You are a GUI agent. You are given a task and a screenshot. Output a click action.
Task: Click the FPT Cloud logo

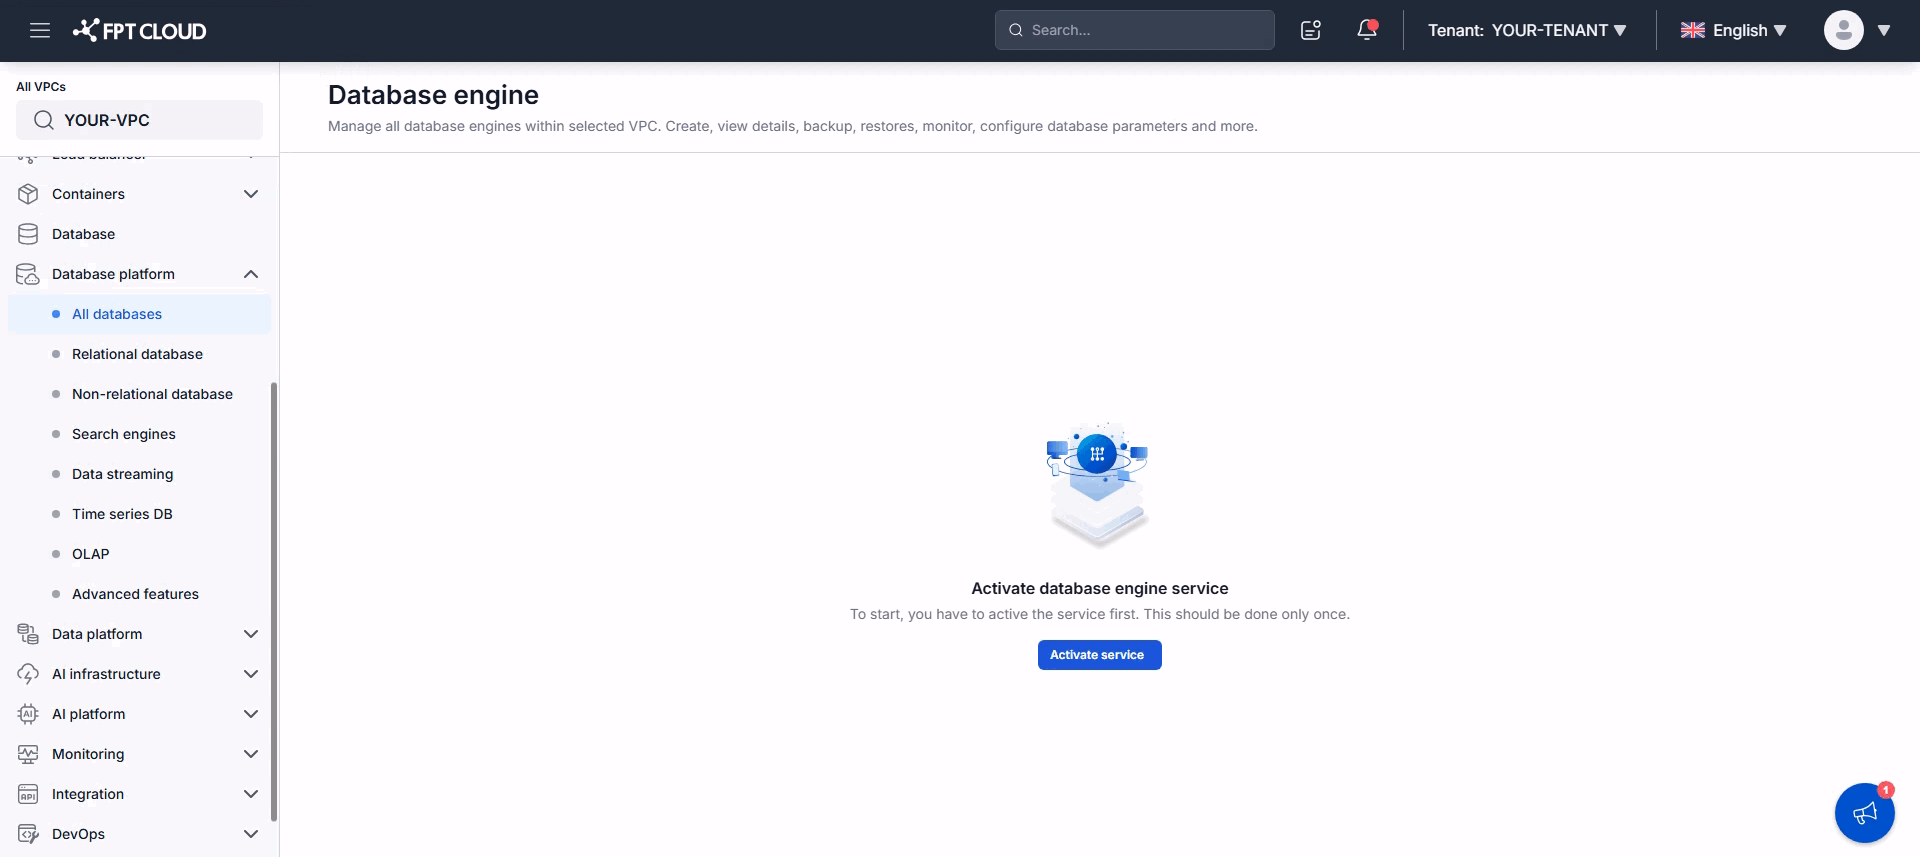pyautogui.click(x=139, y=31)
